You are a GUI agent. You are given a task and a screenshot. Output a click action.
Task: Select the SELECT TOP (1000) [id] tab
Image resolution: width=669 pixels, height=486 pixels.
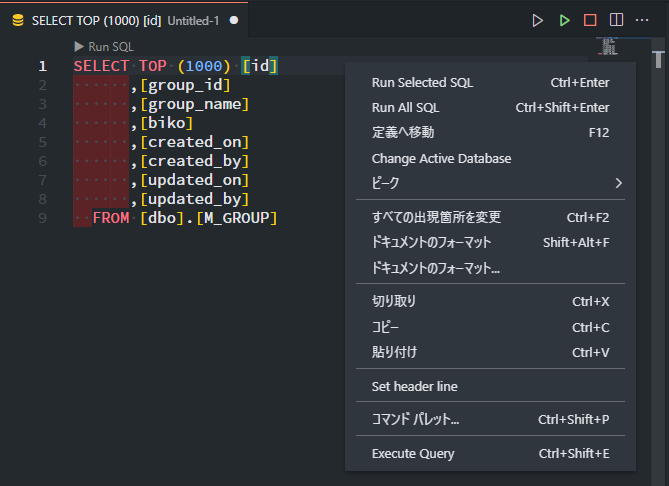(124, 20)
